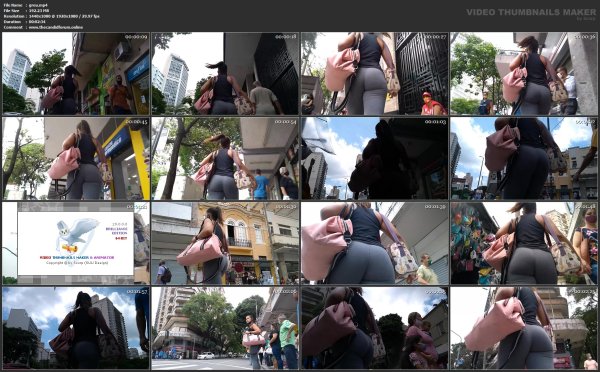The width and height of the screenshot is (600, 372).
Task: Select the street crossing thumbnail with parked cars
Action: tap(225, 328)
